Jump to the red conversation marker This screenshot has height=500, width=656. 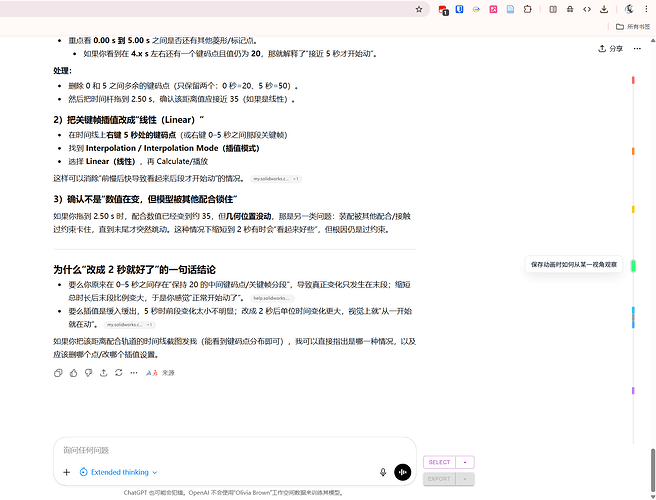tap(633, 80)
